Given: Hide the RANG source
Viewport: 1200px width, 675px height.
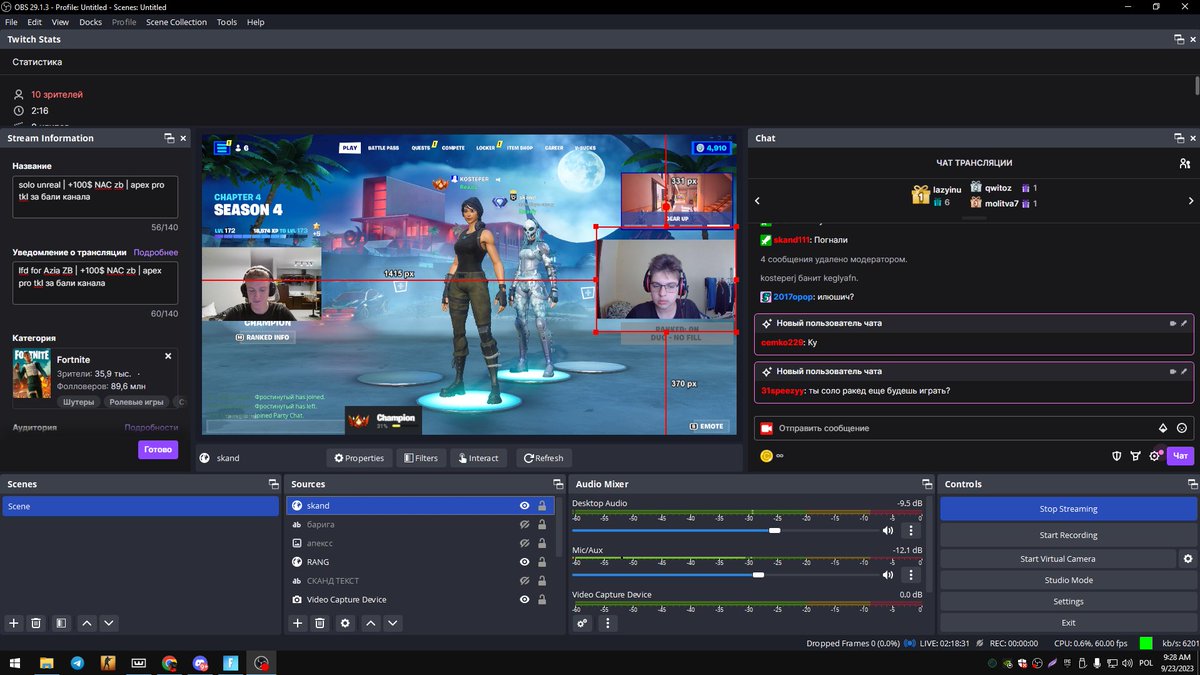Looking at the screenshot, I should tap(524, 562).
